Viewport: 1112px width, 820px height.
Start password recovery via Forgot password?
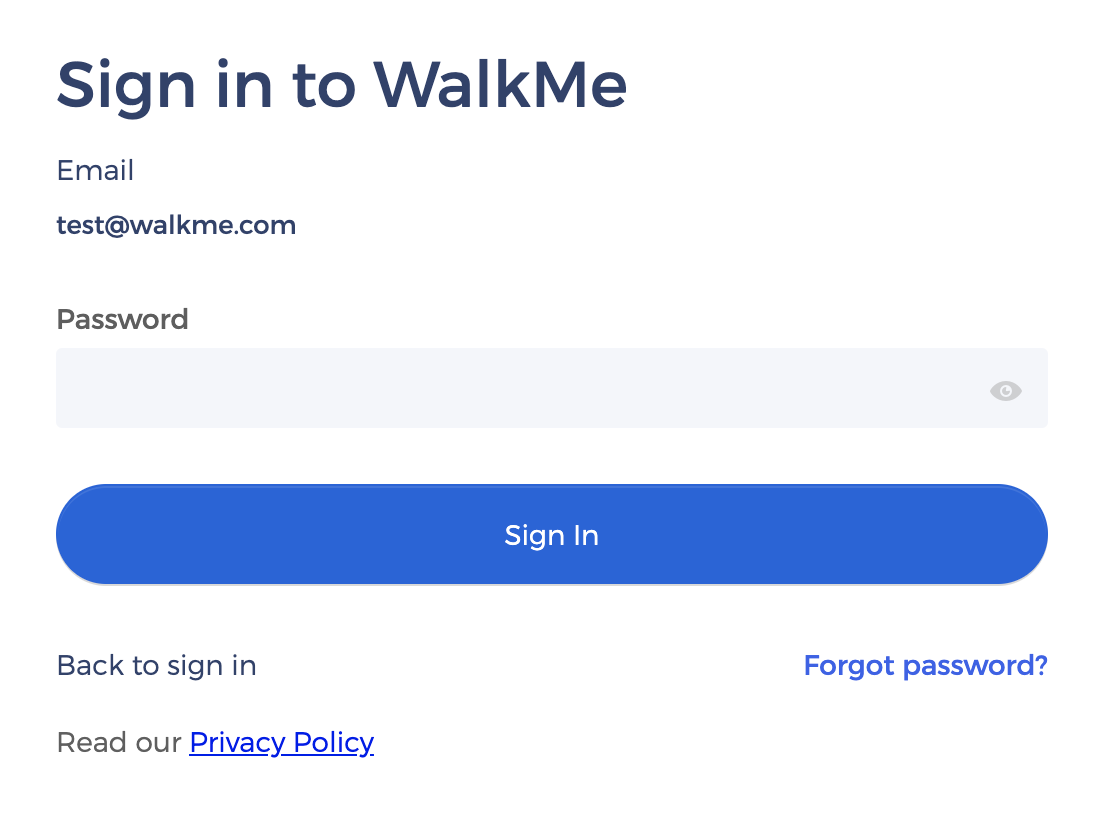coord(925,665)
